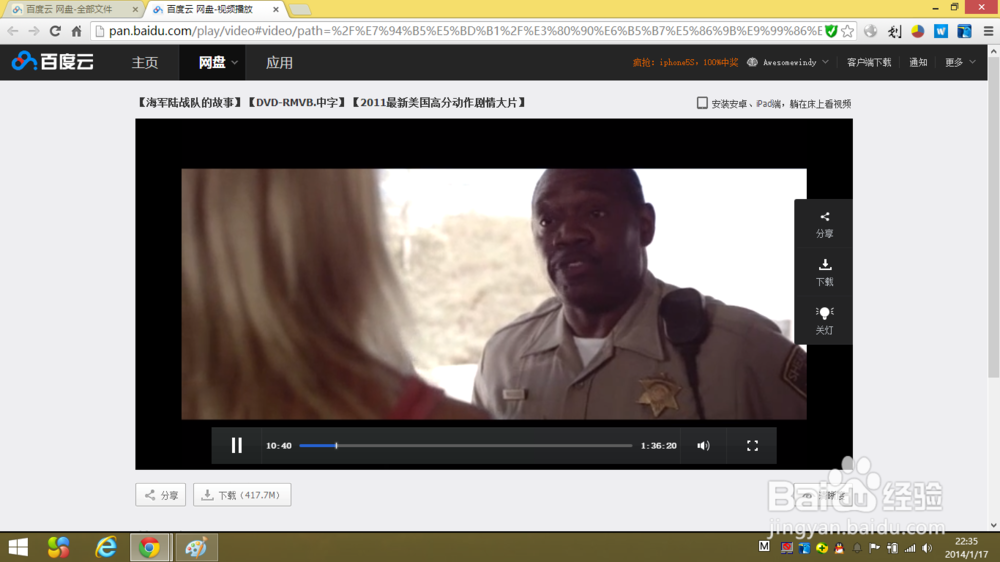Click the globe extension icon

(x=871, y=31)
